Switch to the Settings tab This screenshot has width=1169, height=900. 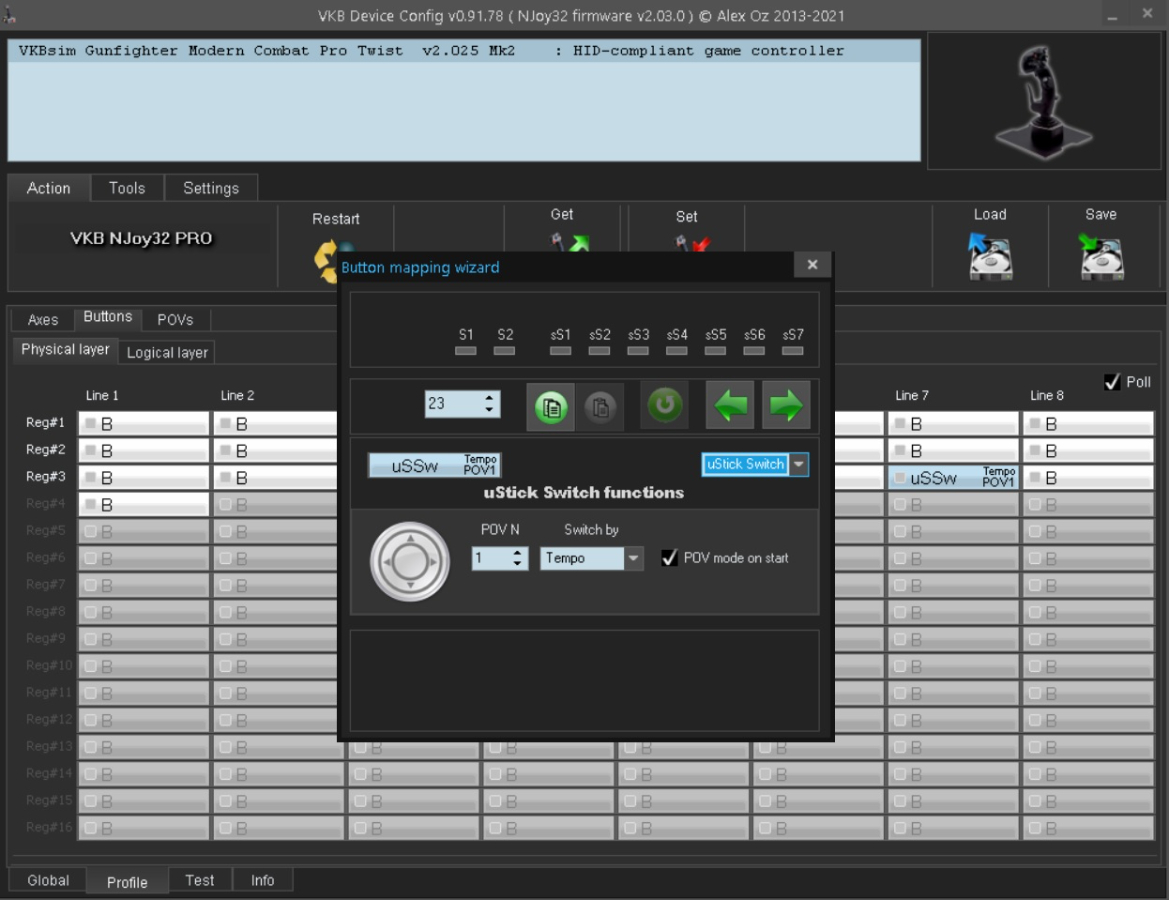tap(211, 188)
